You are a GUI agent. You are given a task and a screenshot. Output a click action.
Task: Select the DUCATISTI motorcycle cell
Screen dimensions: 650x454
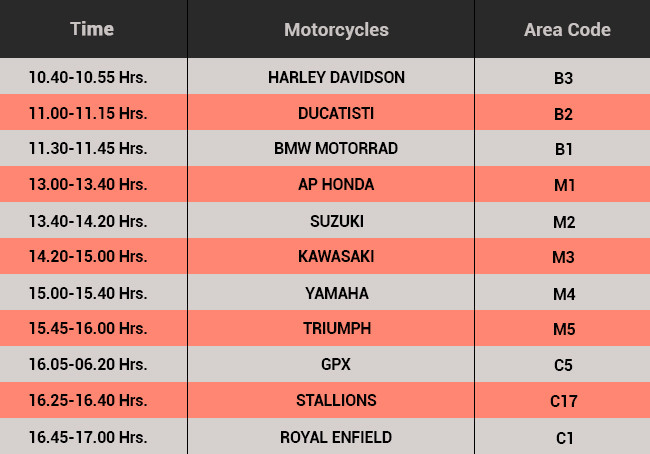point(336,113)
